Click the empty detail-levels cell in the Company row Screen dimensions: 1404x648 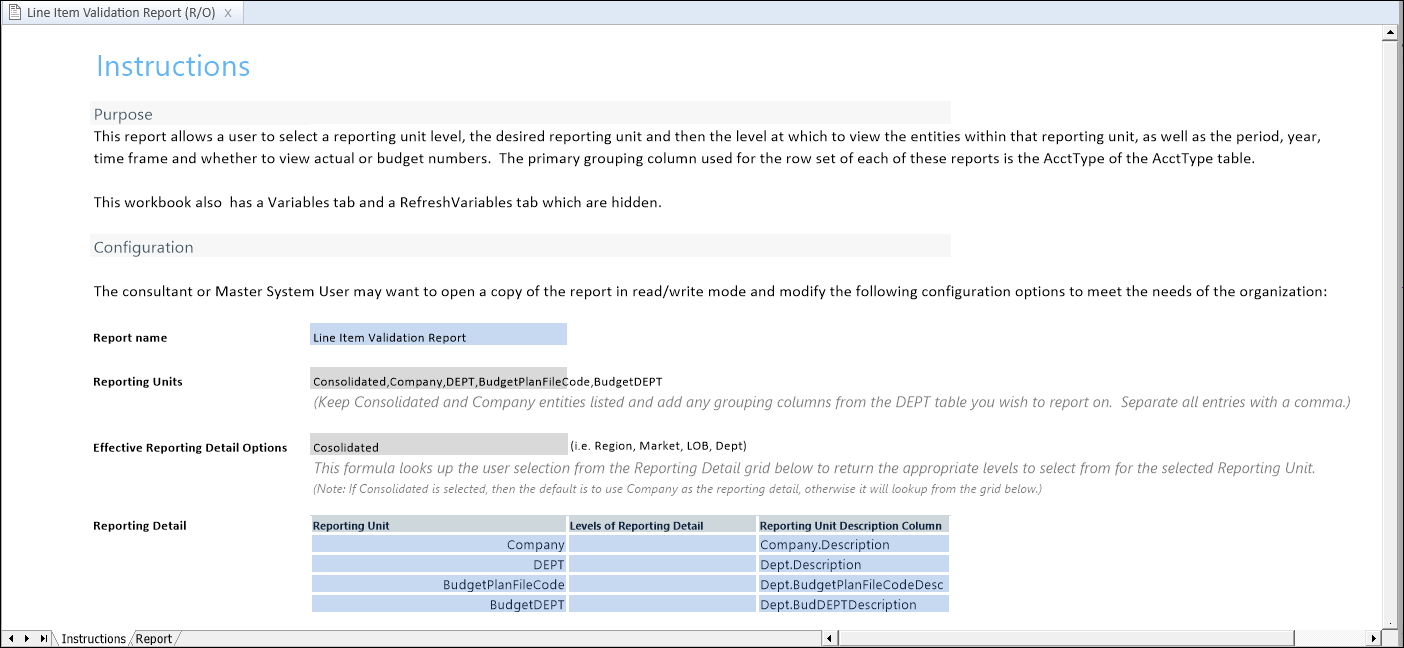pos(663,545)
